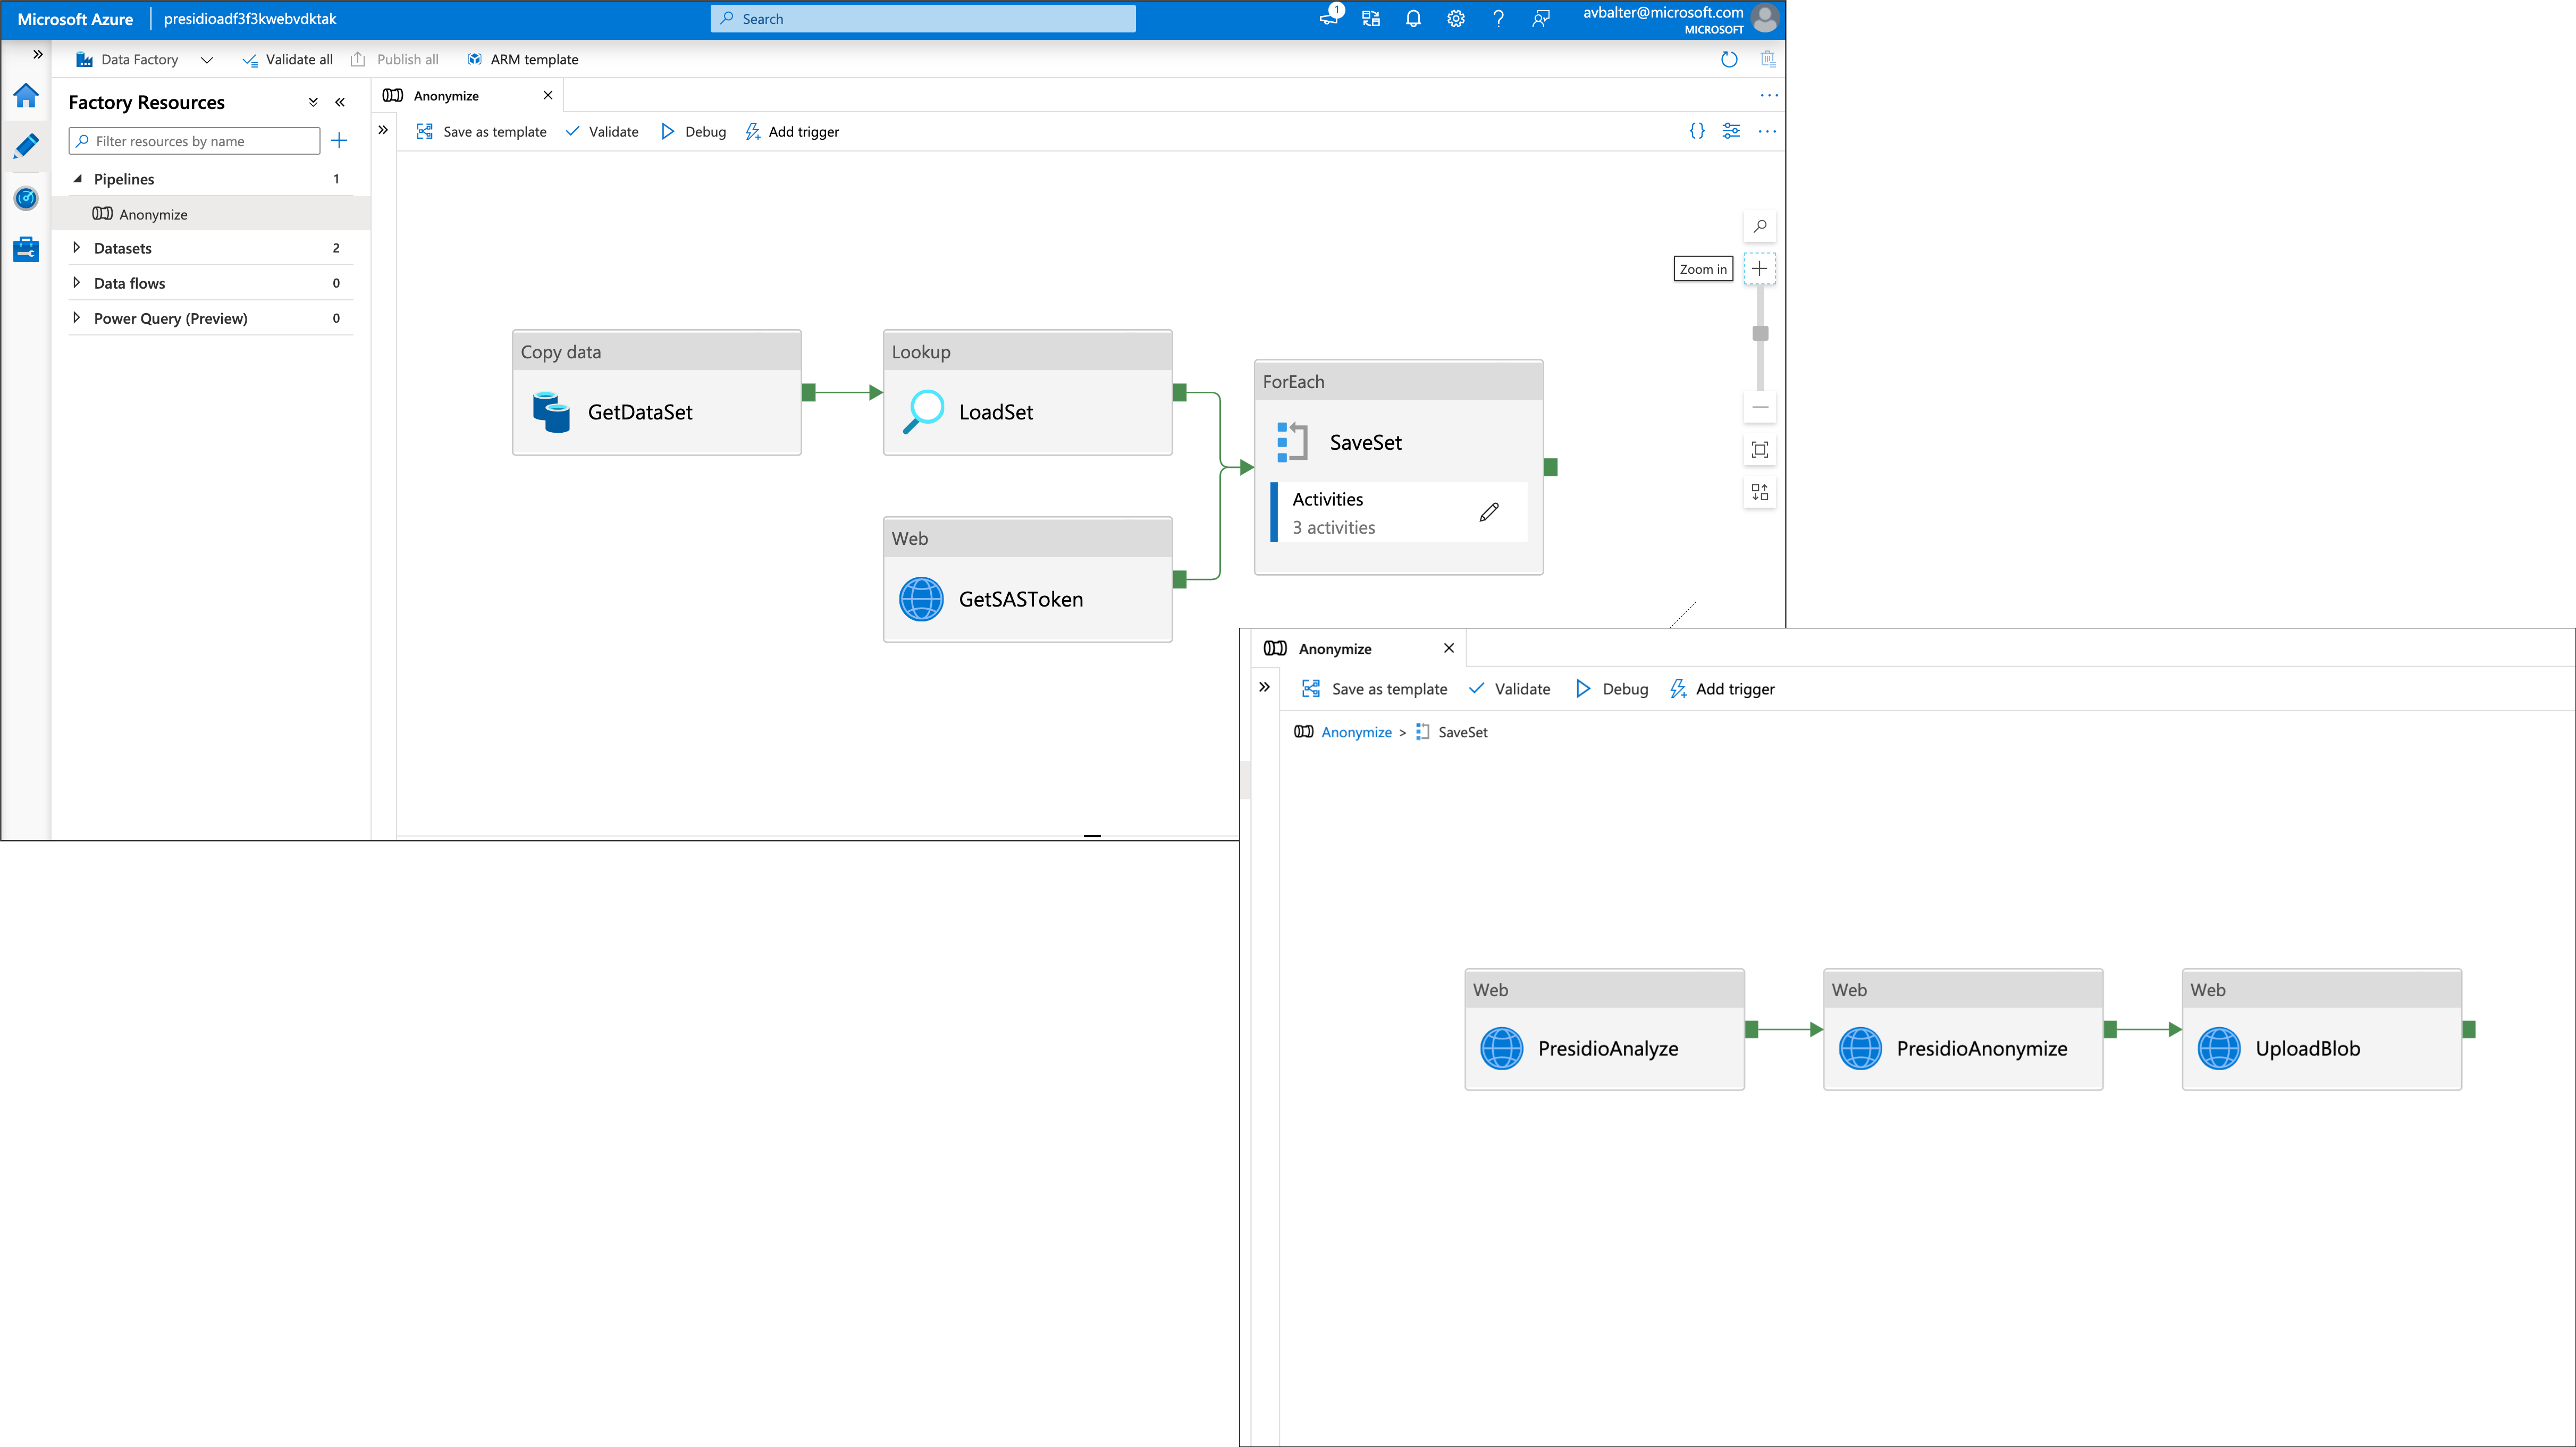Viewport: 2576px width, 1447px height.
Task: Click Validate all
Action: tap(288, 59)
